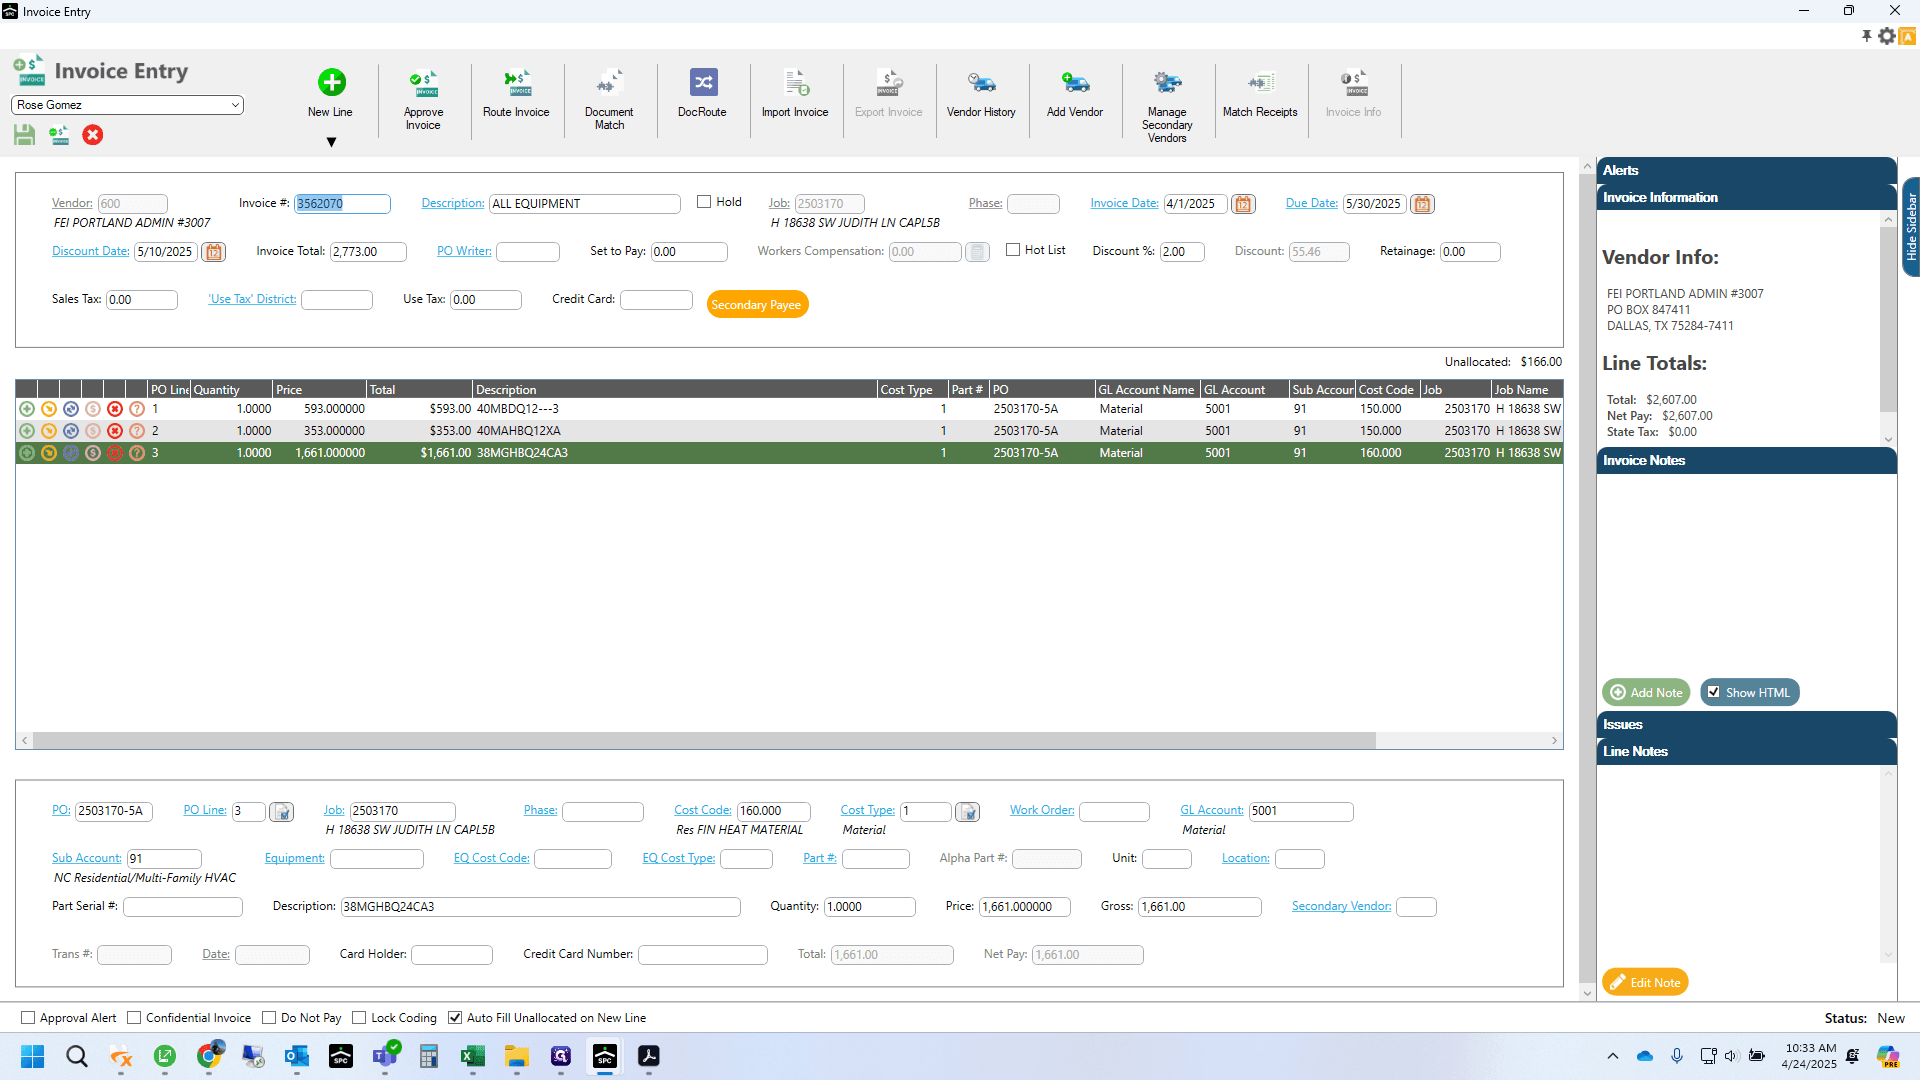Open Manage Secondary Vendors
The height and width of the screenshot is (1080, 1920).
pos(1167,82)
